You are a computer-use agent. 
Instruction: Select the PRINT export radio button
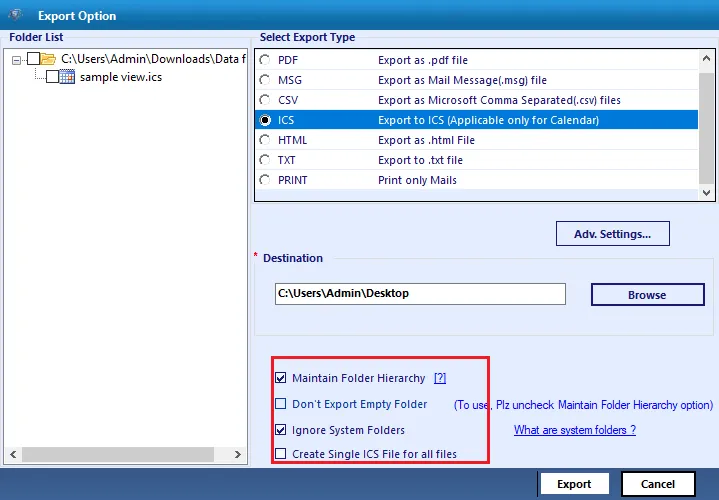point(265,180)
